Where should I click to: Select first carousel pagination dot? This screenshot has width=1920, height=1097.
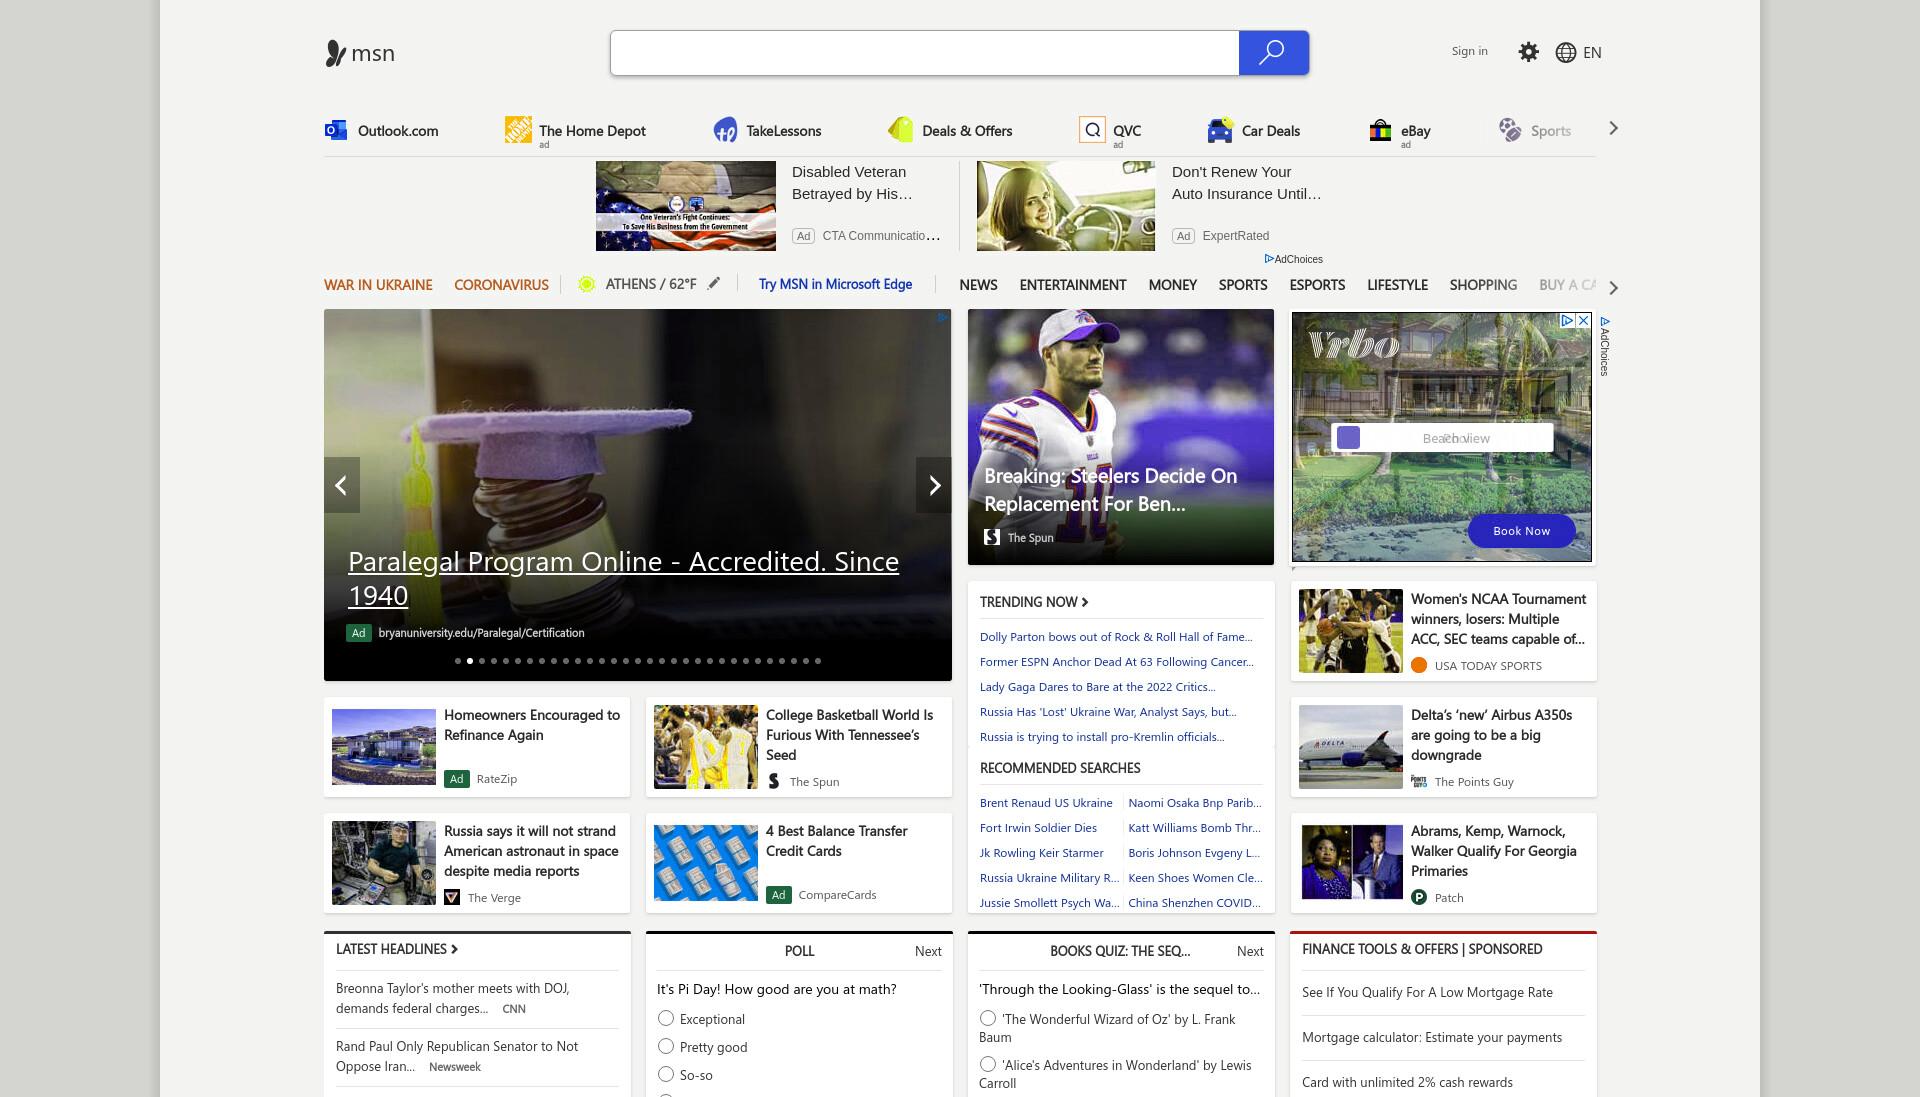[458, 661]
